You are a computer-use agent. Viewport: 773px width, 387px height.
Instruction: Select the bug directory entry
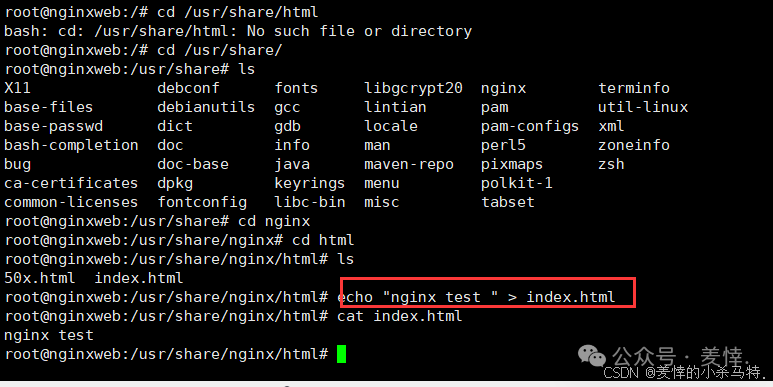(x=17, y=165)
